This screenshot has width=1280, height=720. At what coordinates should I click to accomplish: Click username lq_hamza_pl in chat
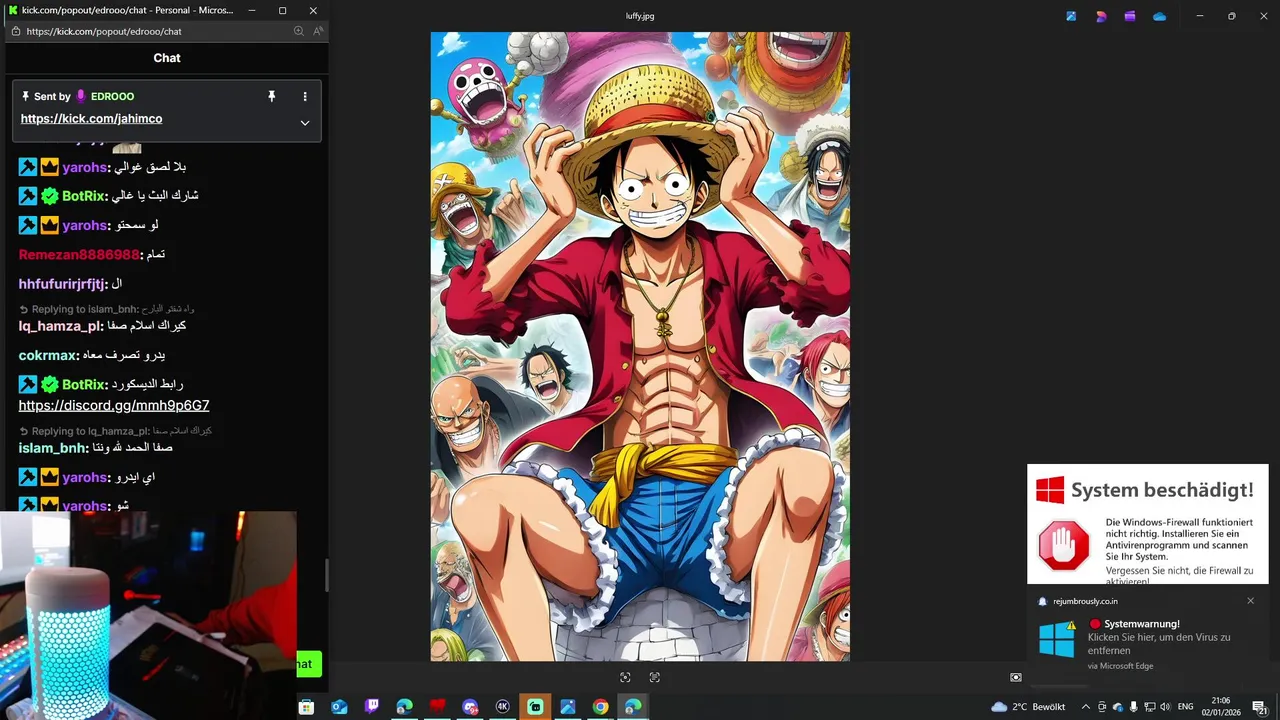coord(61,326)
